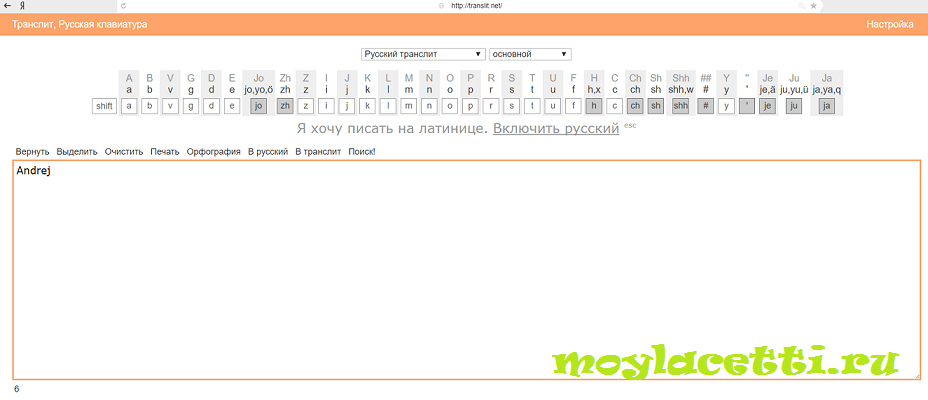This screenshot has height=400, width=928.
Task: Click 'Вернуть' in the editor menu
Action: point(32,152)
